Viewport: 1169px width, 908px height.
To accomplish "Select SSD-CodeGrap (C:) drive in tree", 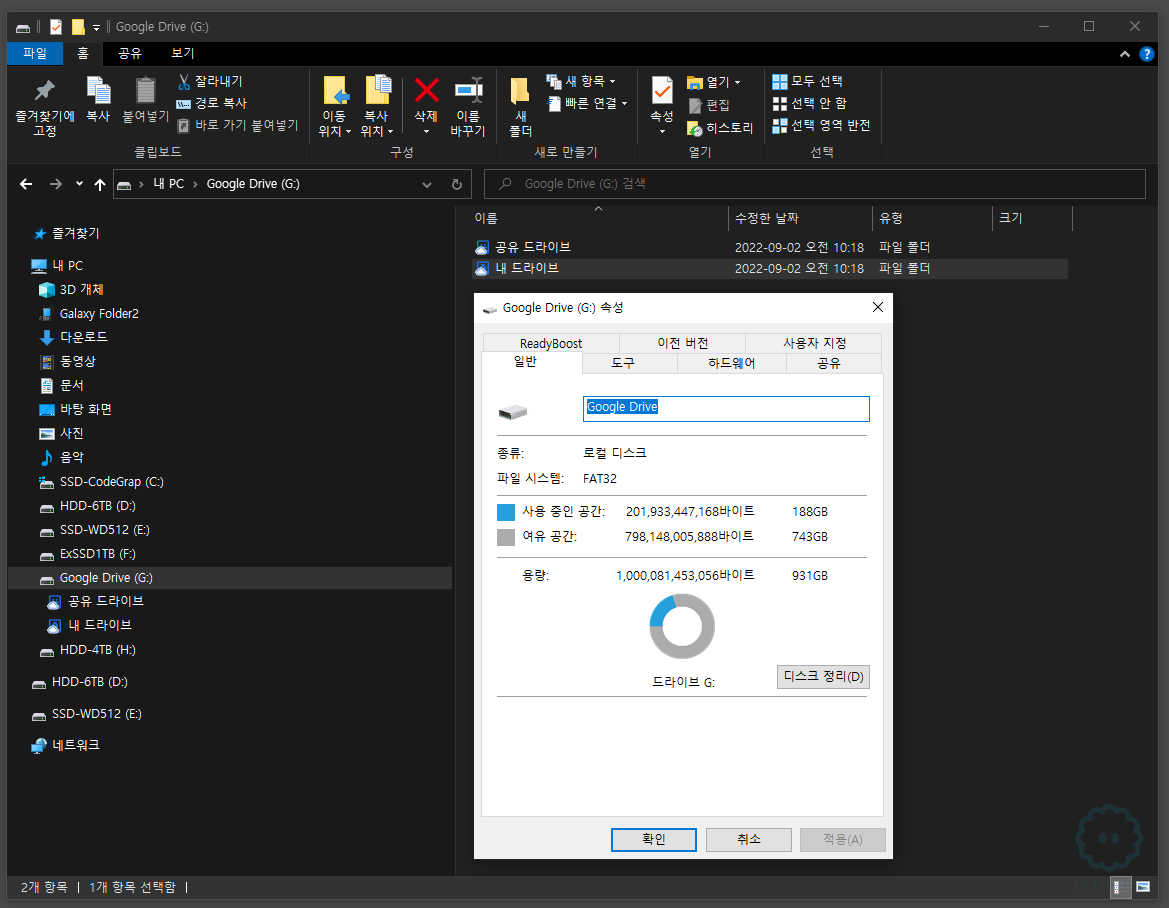I will pyautogui.click(x=112, y=482).
